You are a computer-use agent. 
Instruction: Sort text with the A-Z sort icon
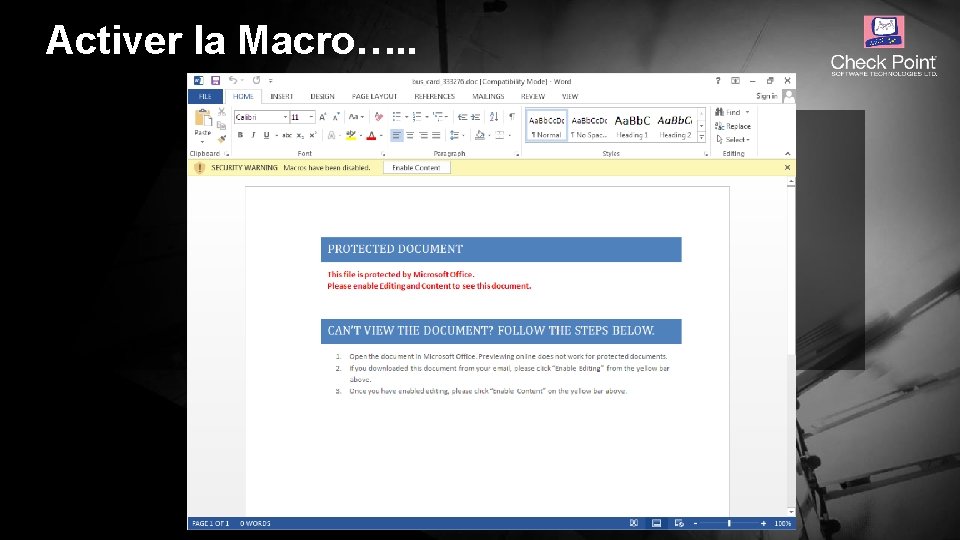pos(494,117)
